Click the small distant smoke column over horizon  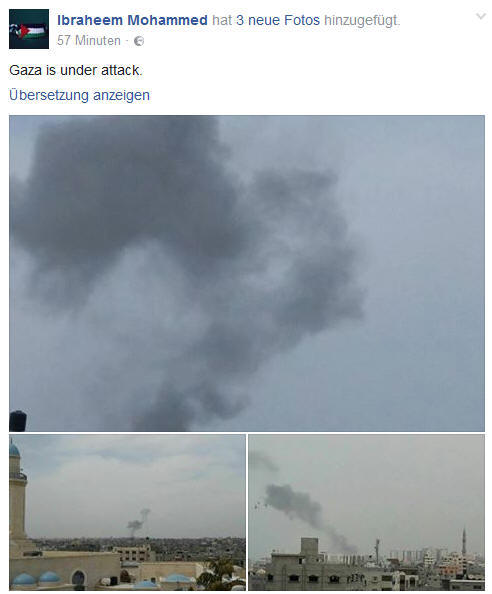pos(138,523)
